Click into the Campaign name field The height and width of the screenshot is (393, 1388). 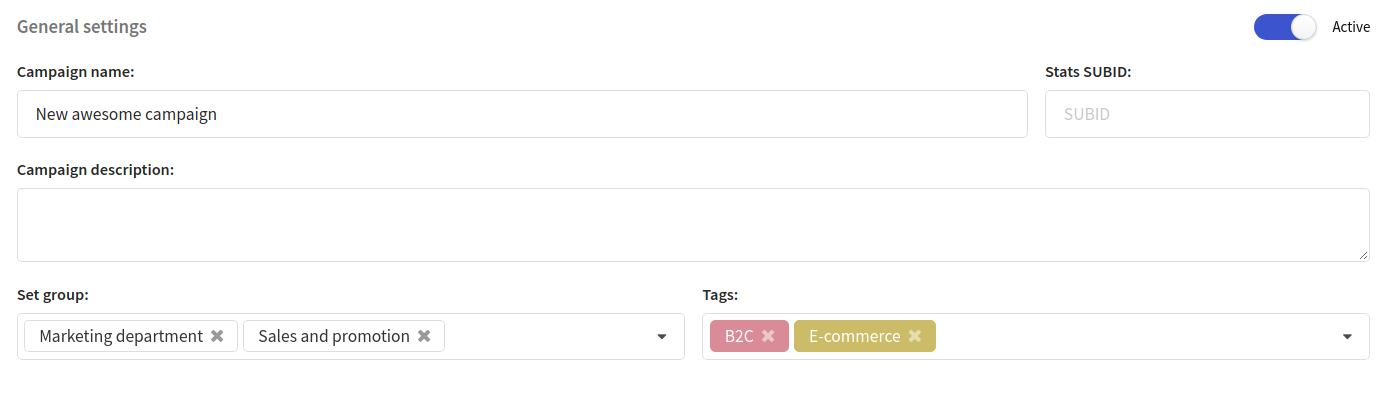[x=522, y=114]
